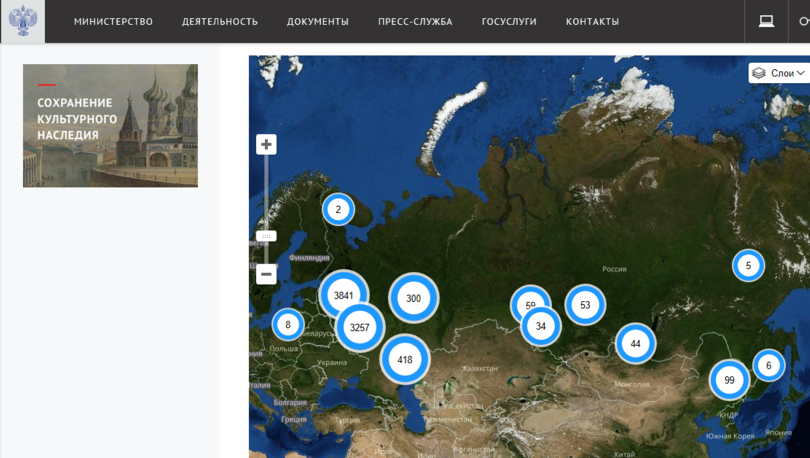Open the Сохранение культурного наследия banner
810x458 pixels.
pyautogui.click(x=110, y=125)
